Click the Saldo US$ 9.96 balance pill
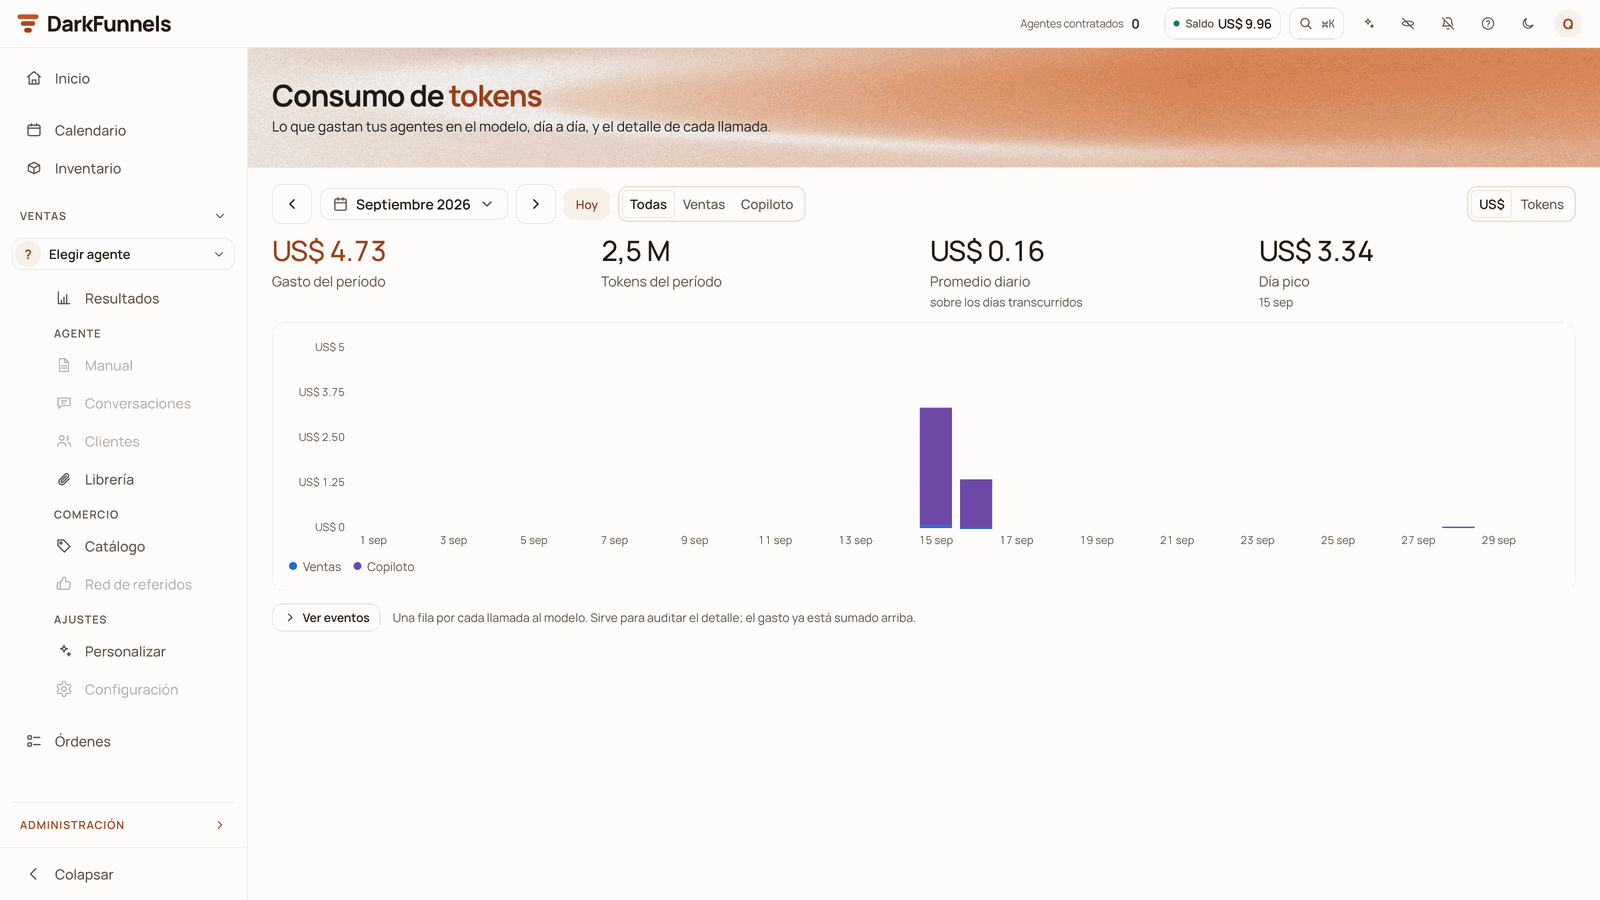Viewport: 1600px width, 900px height. (1222, 24)
